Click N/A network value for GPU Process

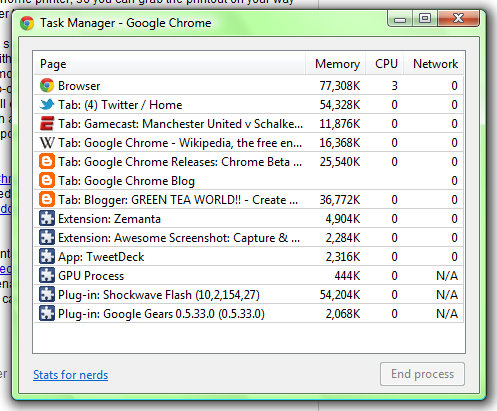(447, 276)
